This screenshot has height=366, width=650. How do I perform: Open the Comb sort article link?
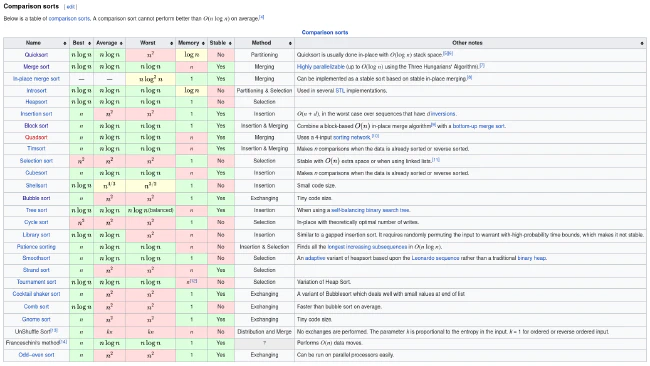pos(36,307)
